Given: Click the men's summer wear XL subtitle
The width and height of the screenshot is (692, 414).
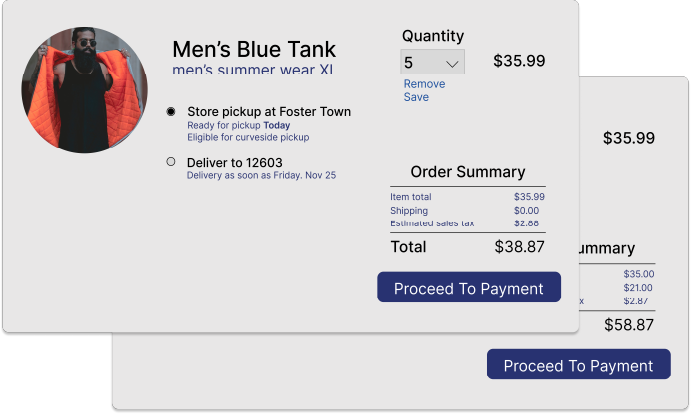Looking at the screenshot, I should [253, 70].
